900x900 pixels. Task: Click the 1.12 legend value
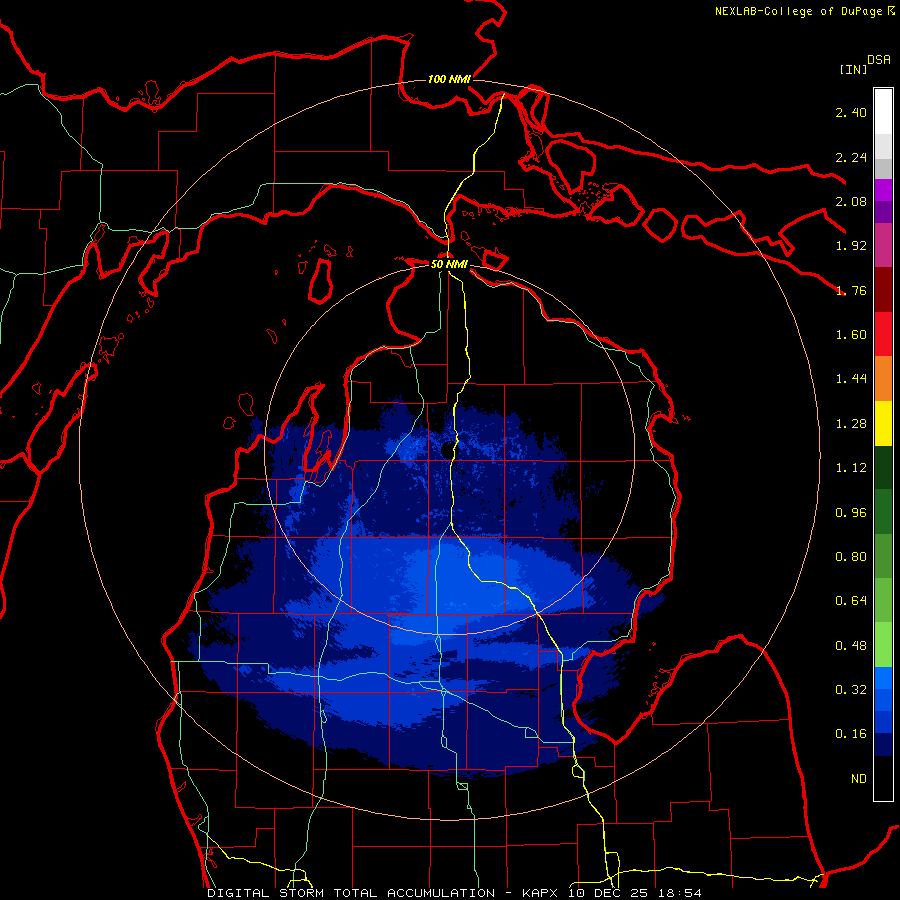click(x=851, y=468)
